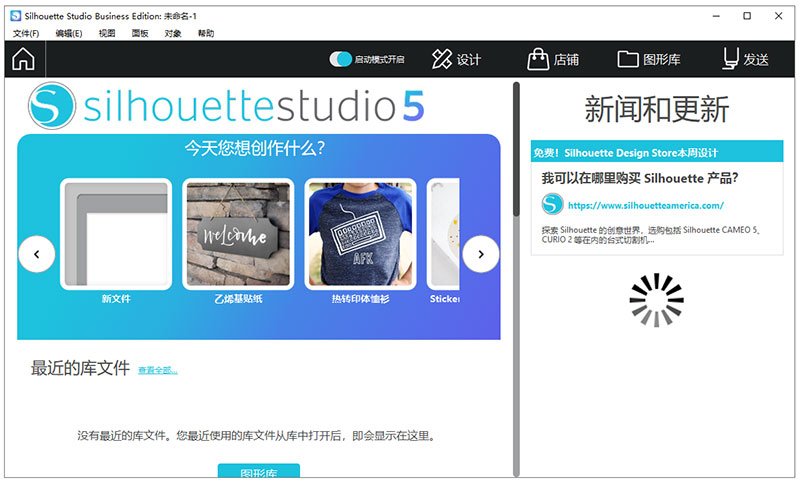The width and height of the screenshot is (800, 482).
Task: Open the silhouetteamerica.com link
Action: [645, 206]
